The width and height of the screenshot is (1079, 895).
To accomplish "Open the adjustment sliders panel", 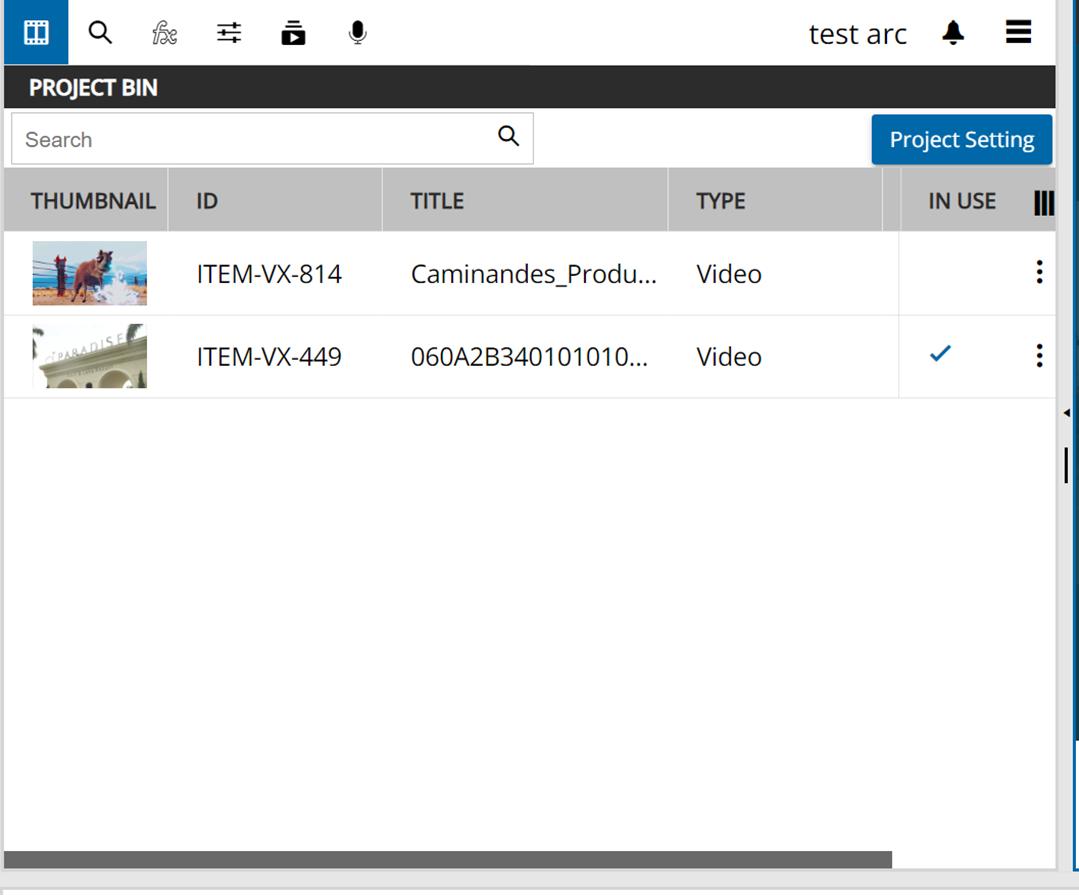I will click(229, 33).
